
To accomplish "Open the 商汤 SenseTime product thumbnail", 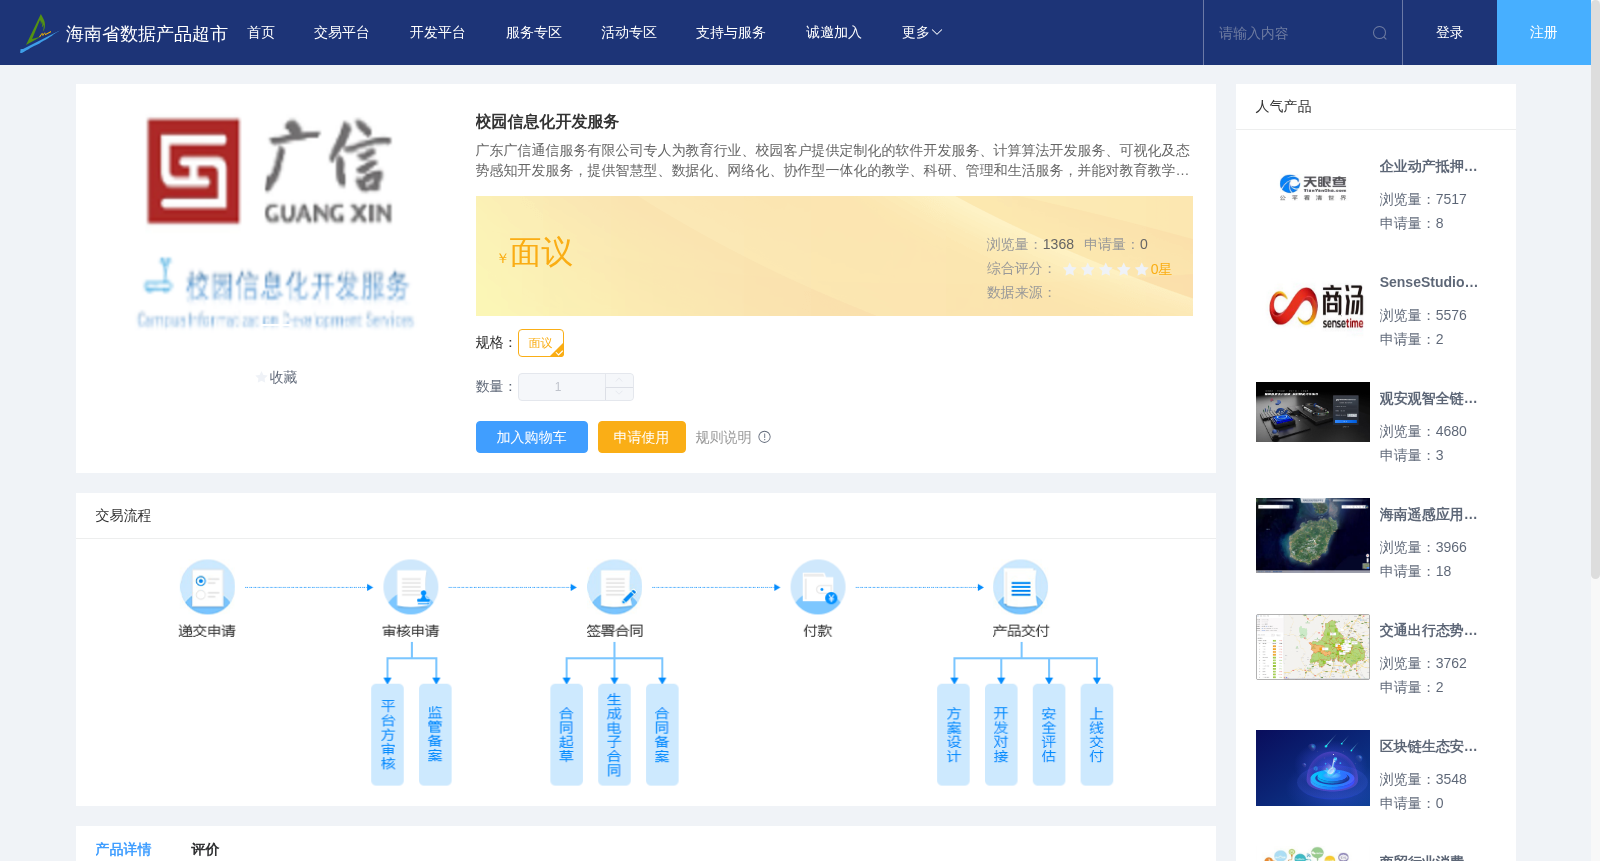I will pos(1313,304).
